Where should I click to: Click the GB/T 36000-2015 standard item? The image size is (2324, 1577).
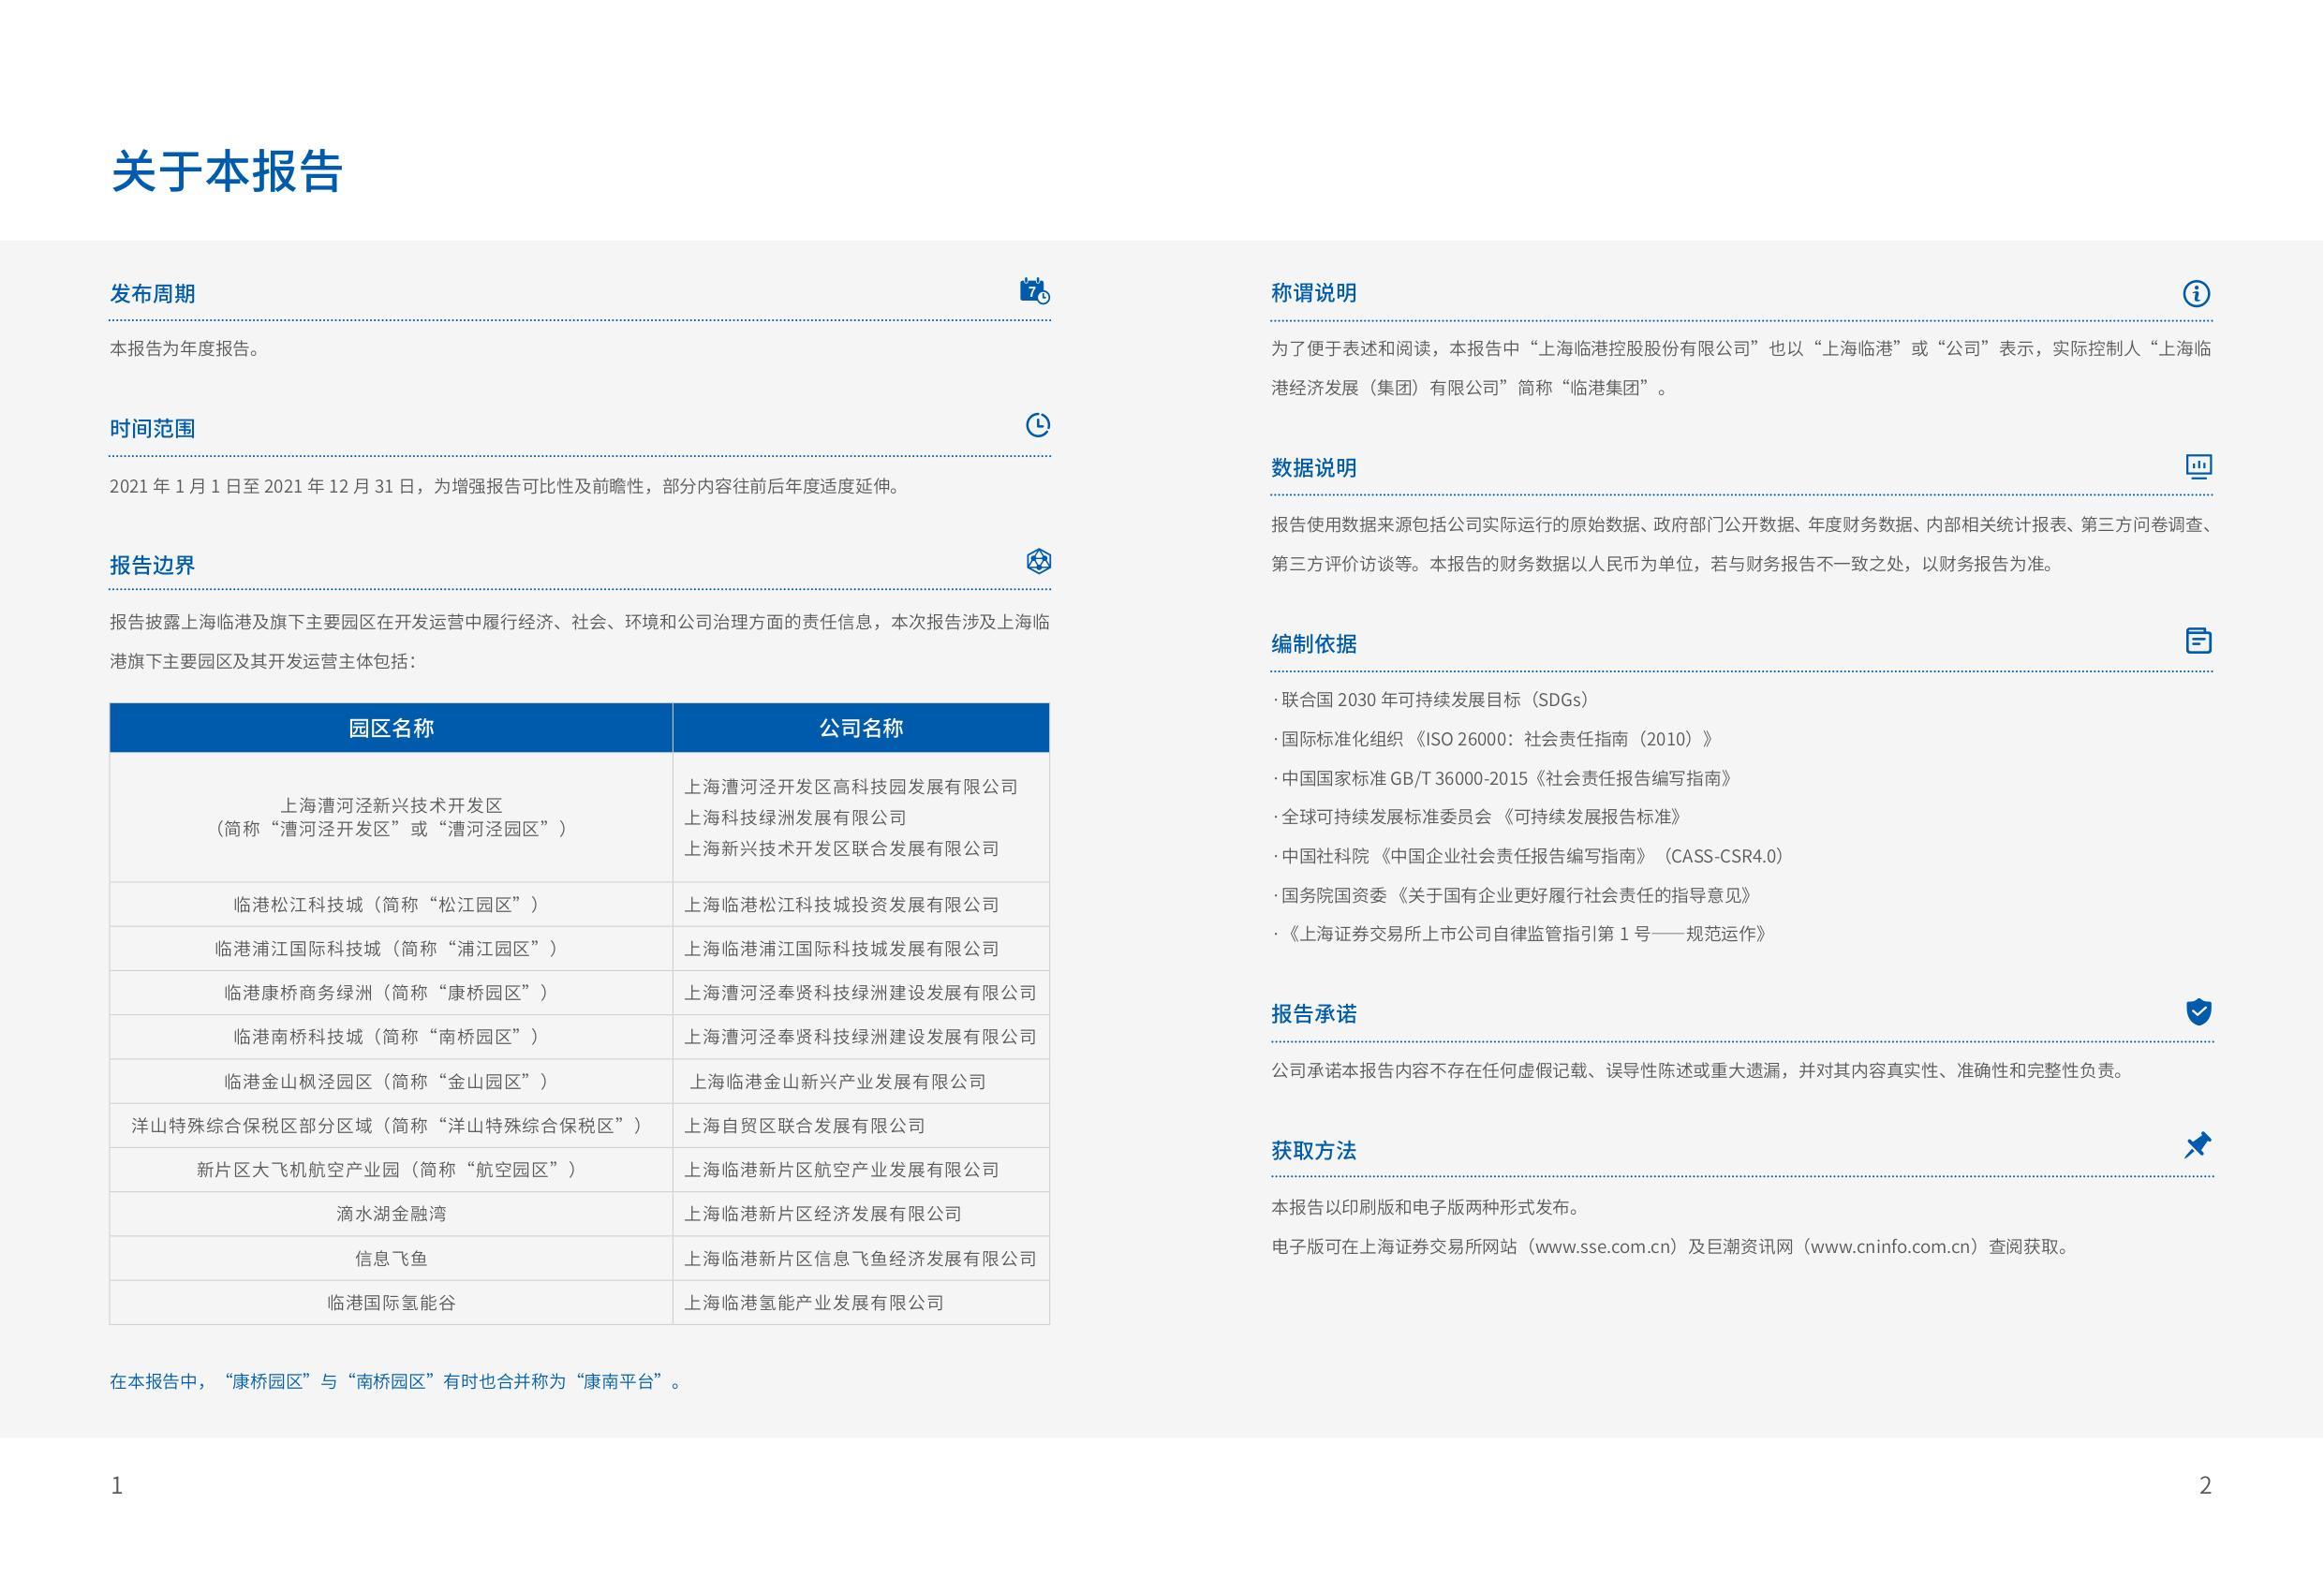1503,778
